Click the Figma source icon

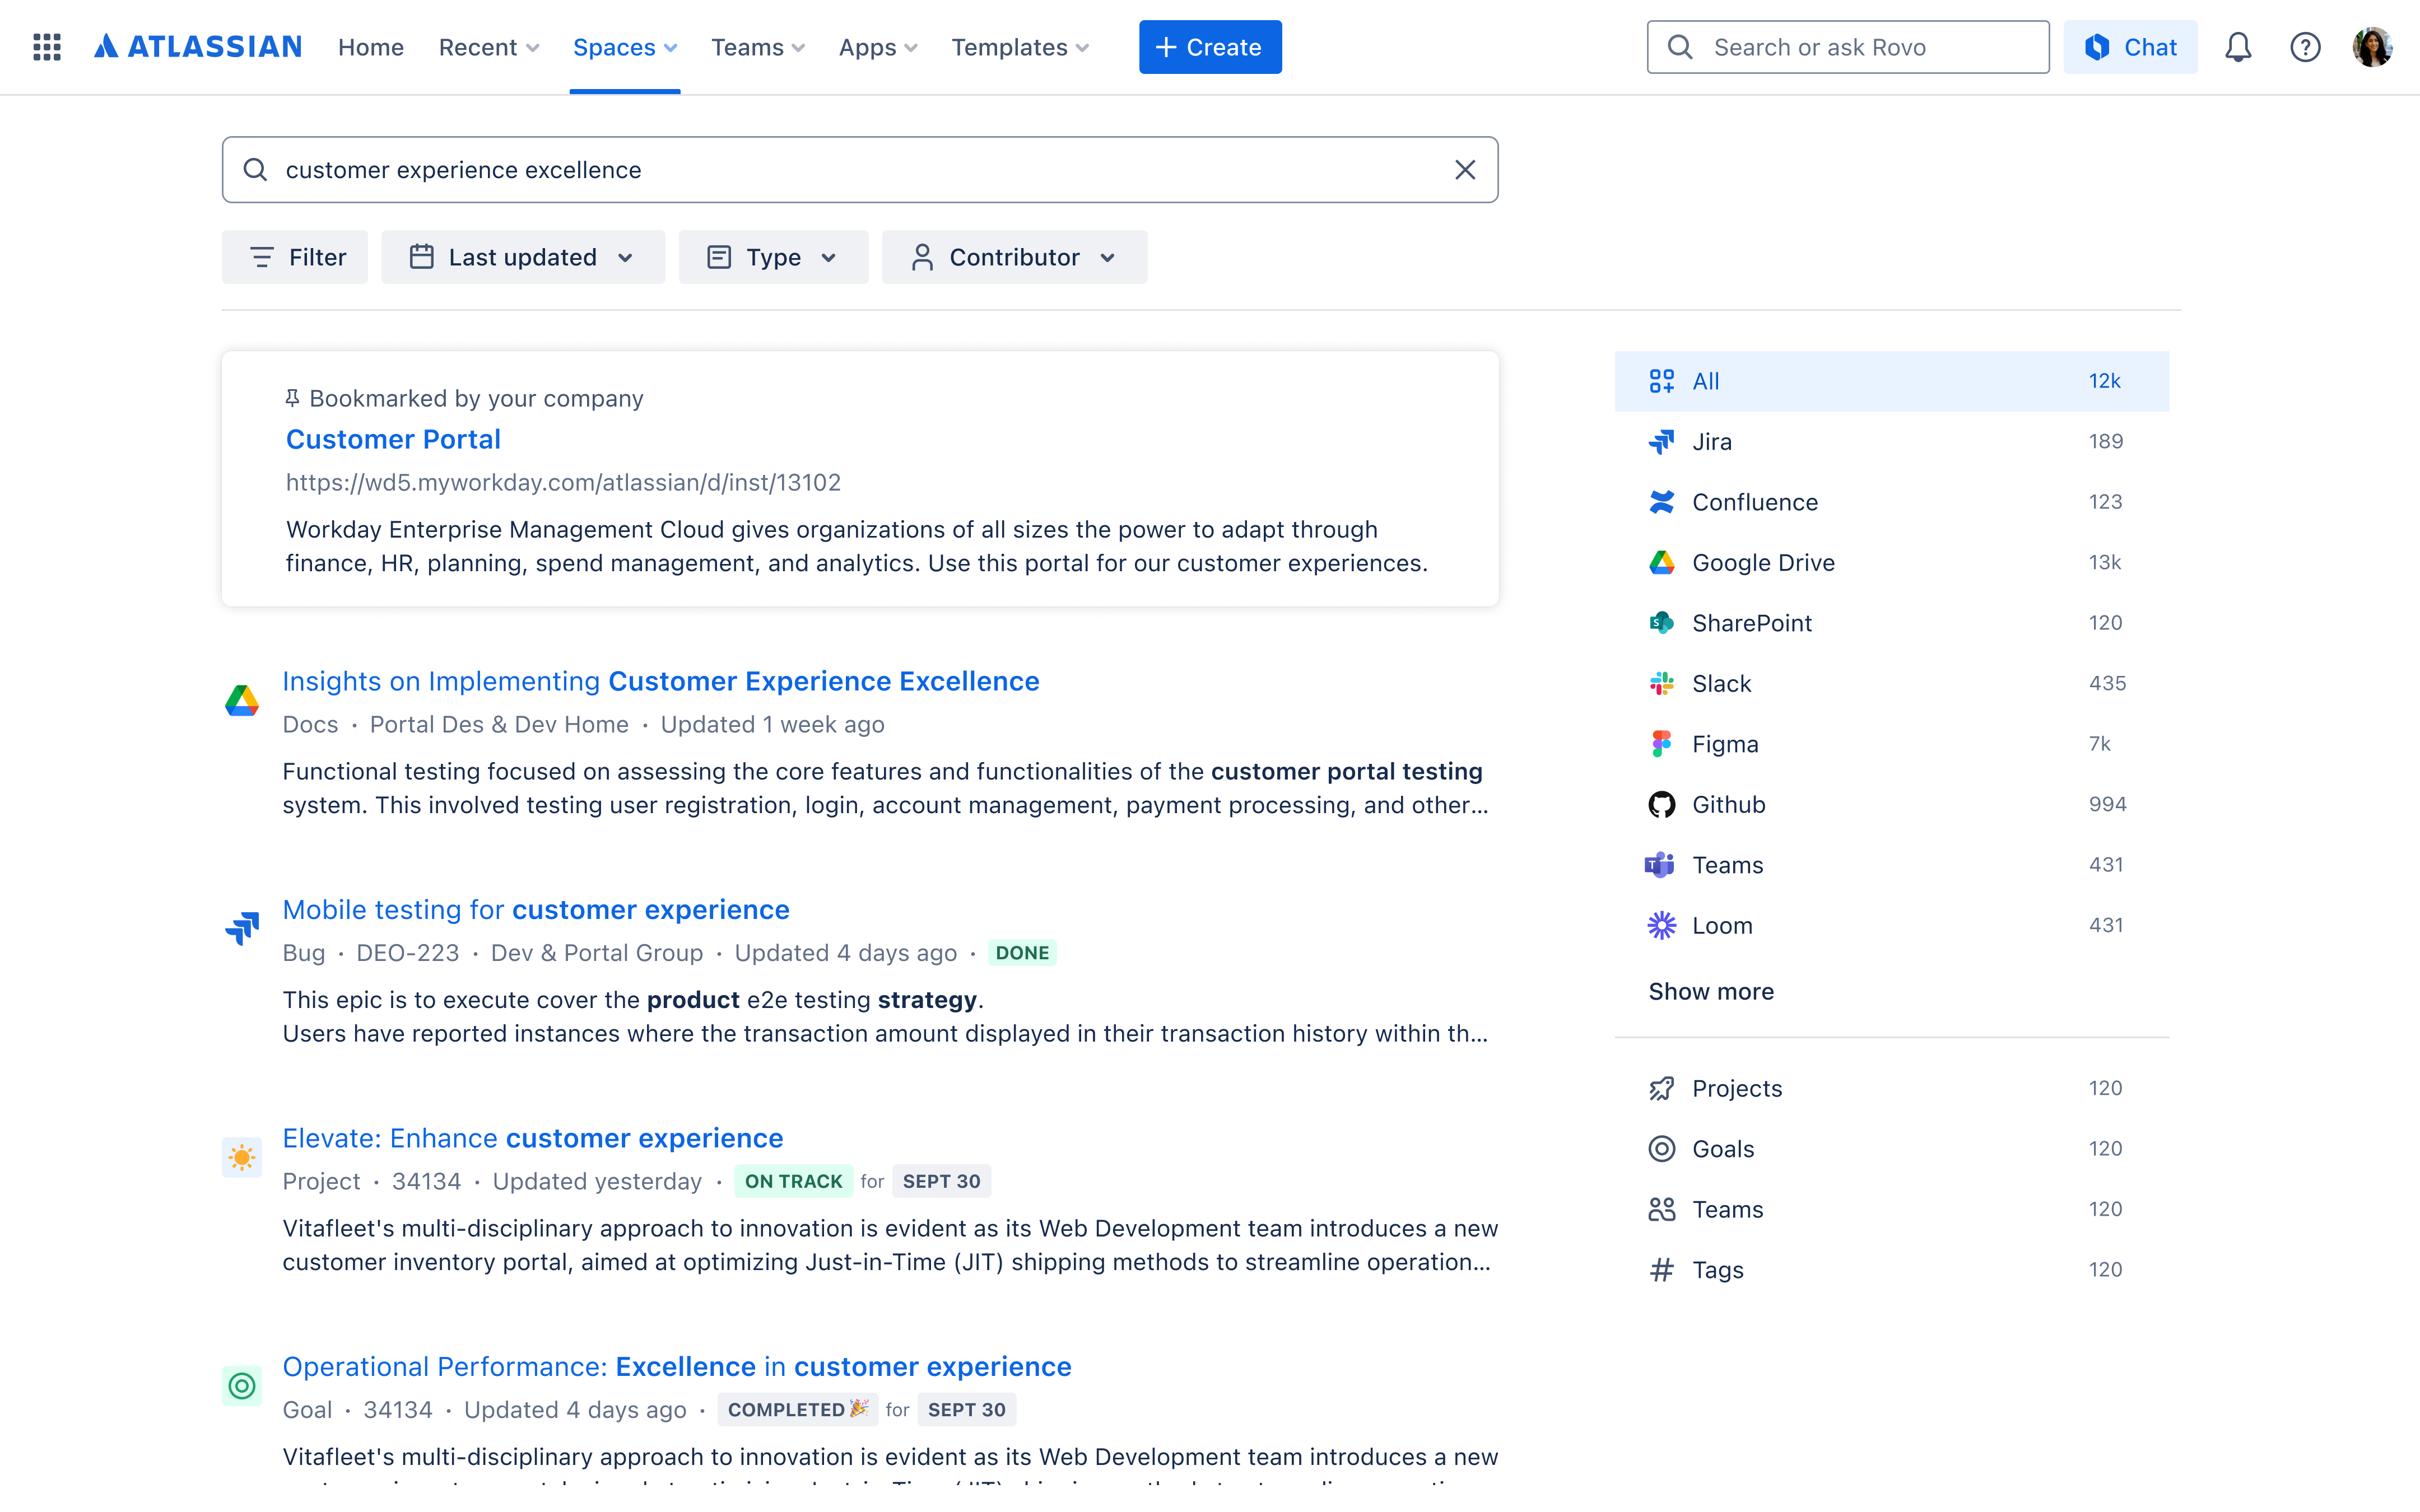point(1661,743)
